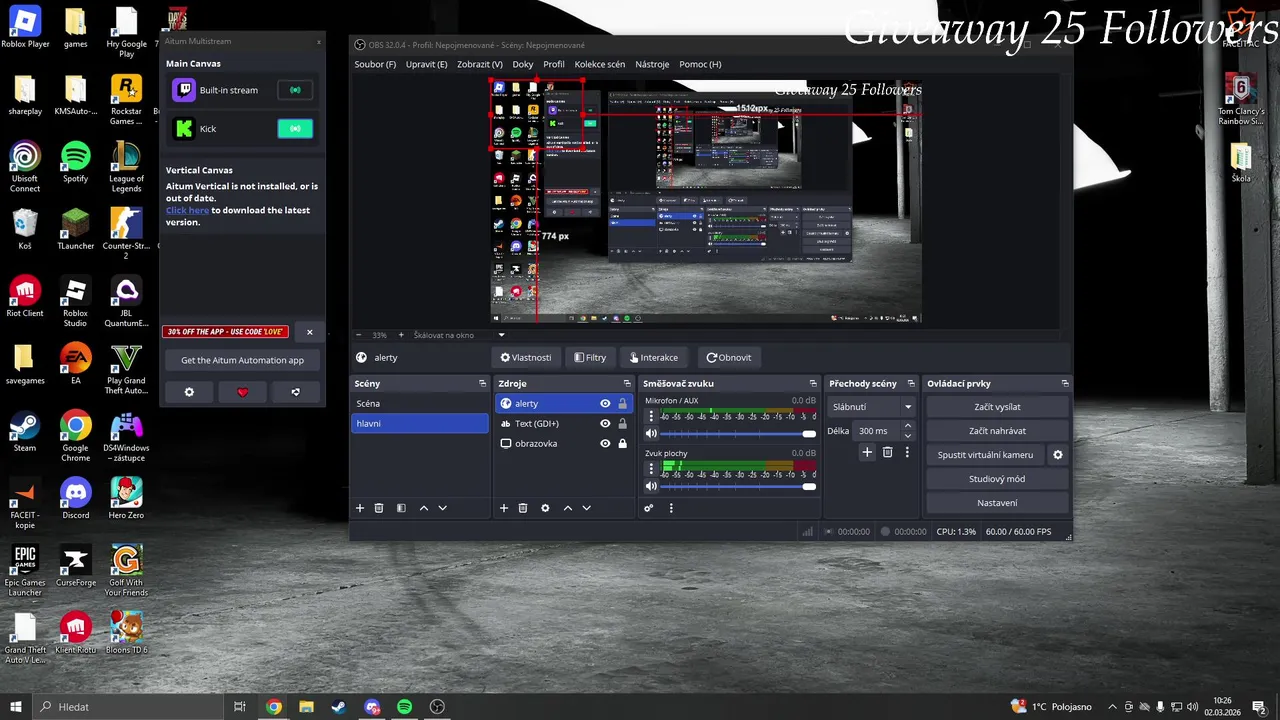Unlock the obrazovka source

(622, 444)
